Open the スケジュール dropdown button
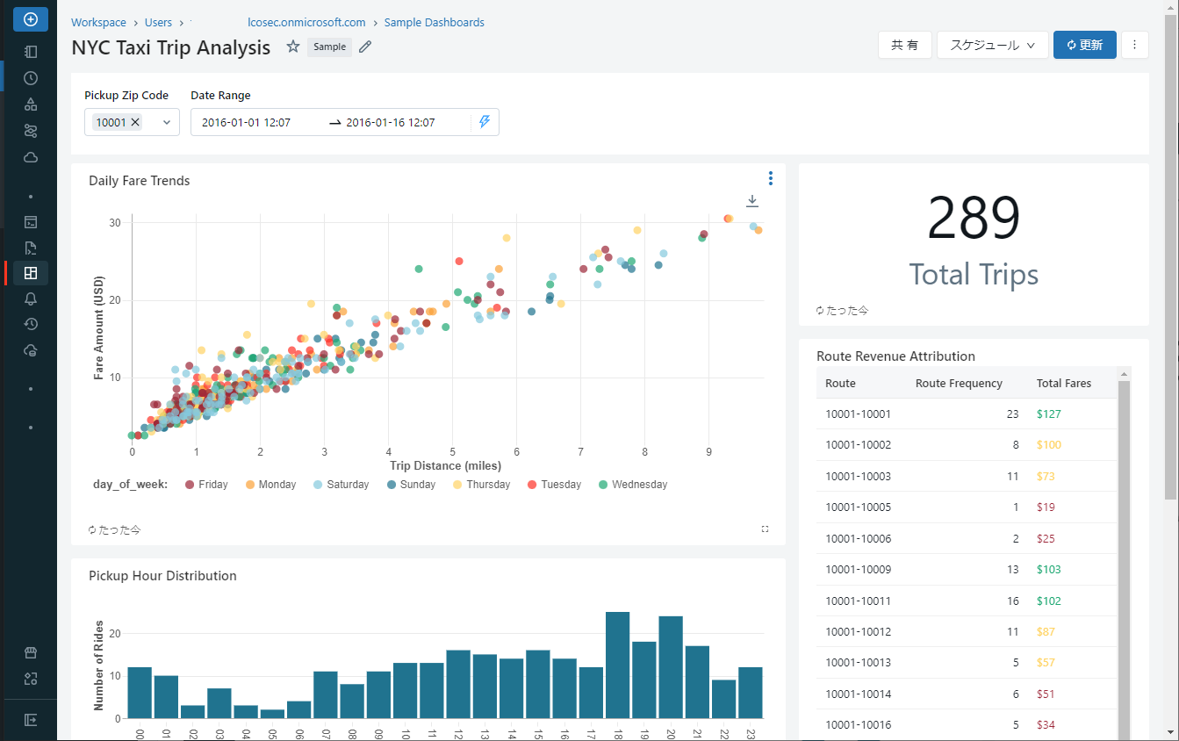1179x741 pixels. [991, 45]
